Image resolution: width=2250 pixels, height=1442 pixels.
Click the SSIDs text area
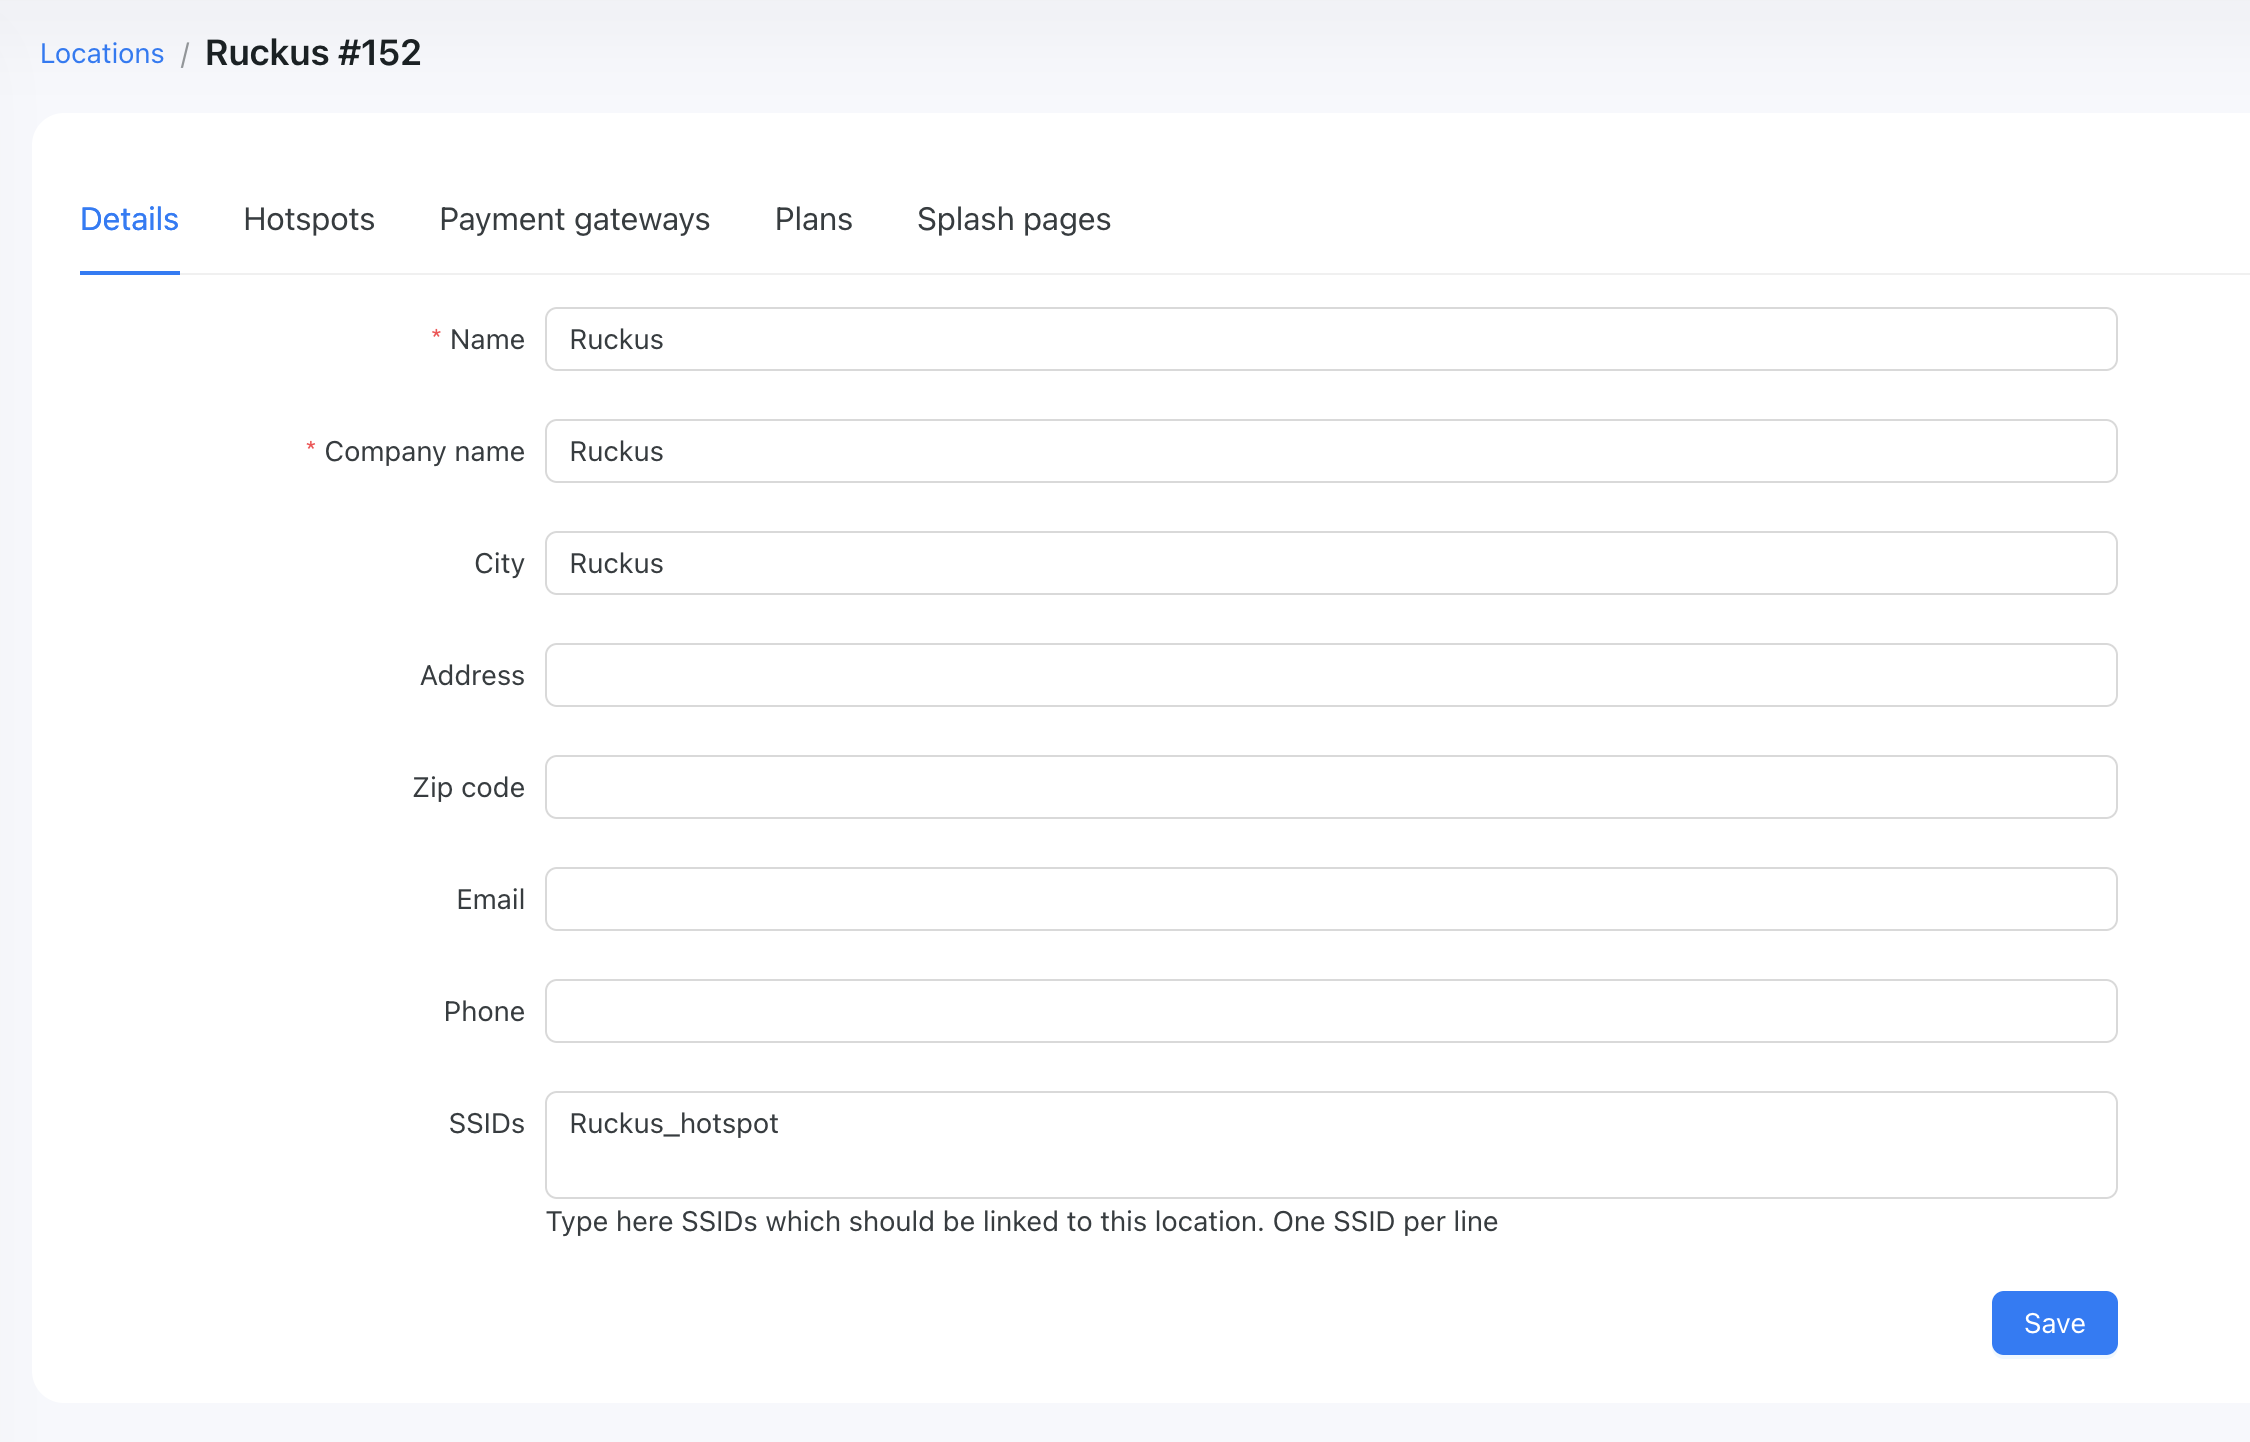1331,1145
